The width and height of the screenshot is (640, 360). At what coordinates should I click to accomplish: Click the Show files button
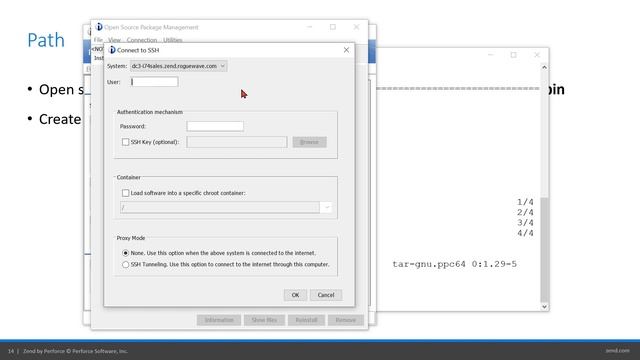point(264,320)
